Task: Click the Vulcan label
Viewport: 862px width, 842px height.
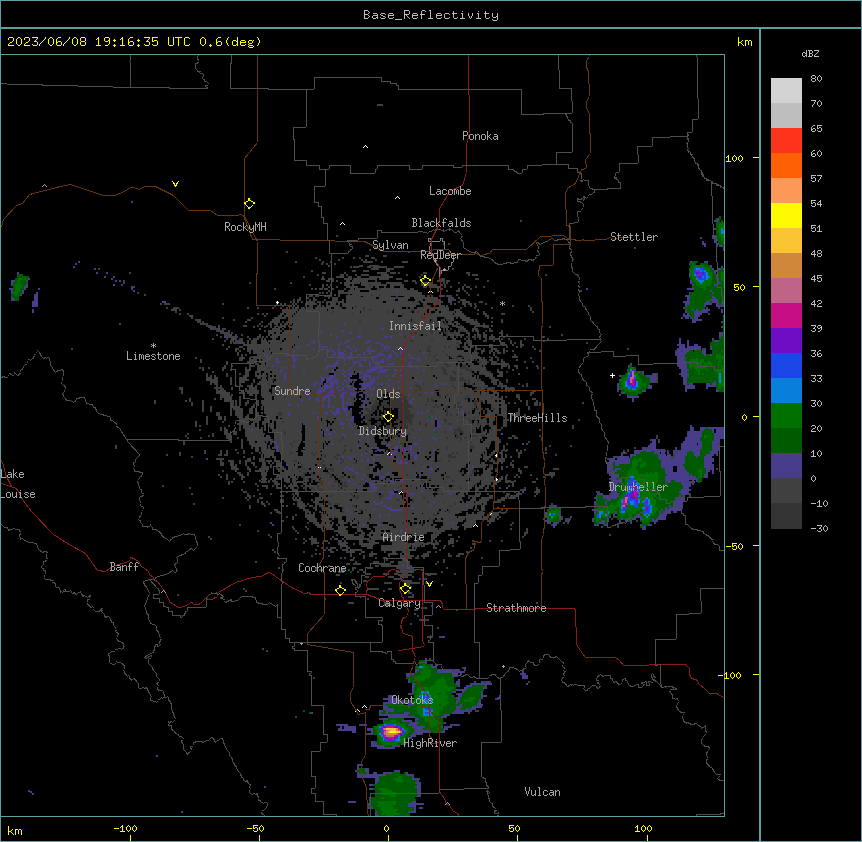Action: [x=542, y=792]
